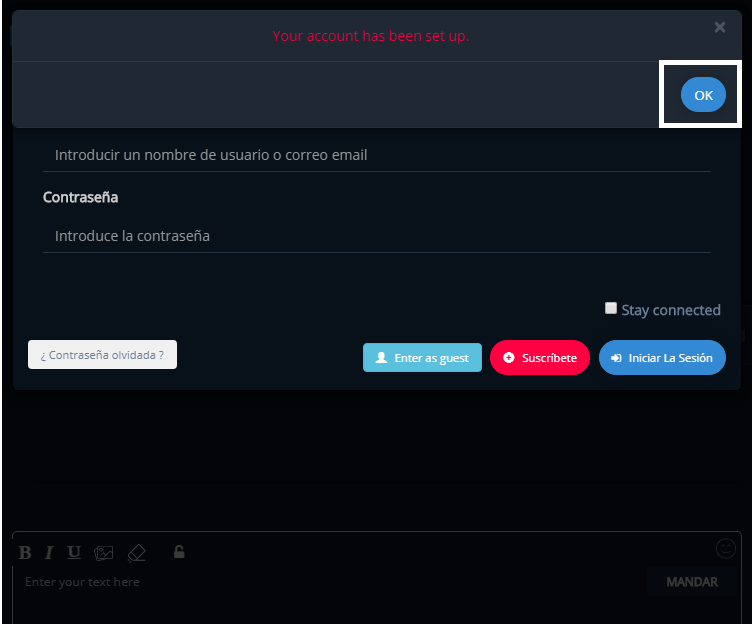This screenshot has width=756, height=624.
Task: Enable the Stay connected checkbox
Action: click(x=611, y=308)
